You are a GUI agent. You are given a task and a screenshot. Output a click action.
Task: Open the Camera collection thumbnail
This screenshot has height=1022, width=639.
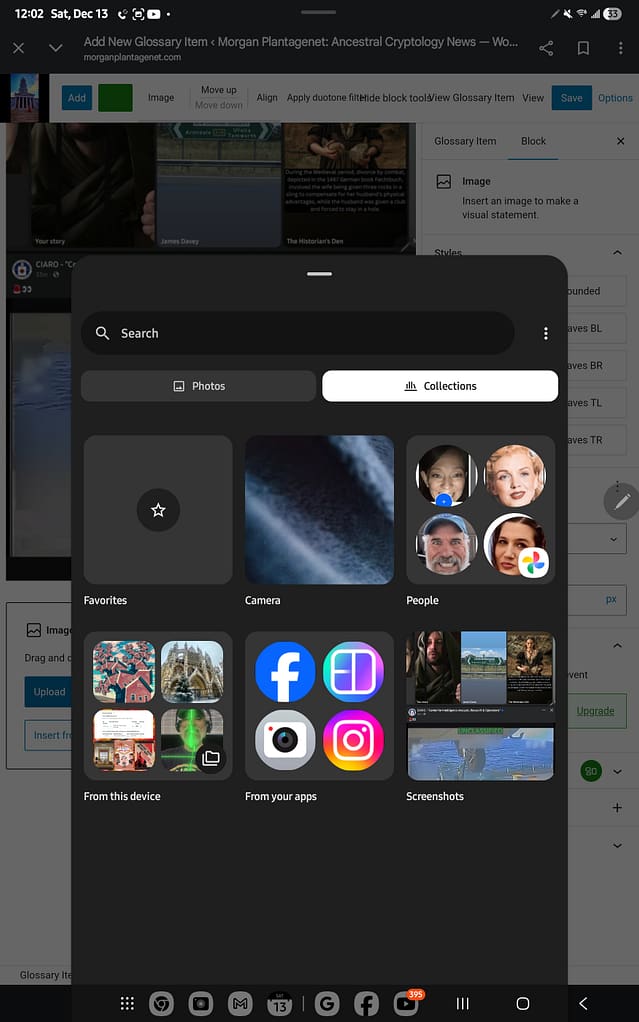[319, 510]
